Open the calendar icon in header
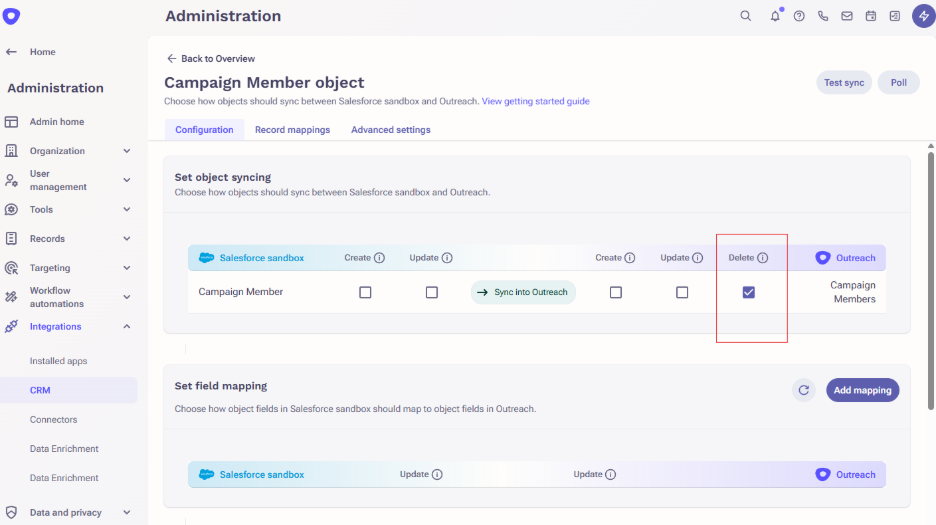This screenshot has width=936, height=525. point(871,16)
